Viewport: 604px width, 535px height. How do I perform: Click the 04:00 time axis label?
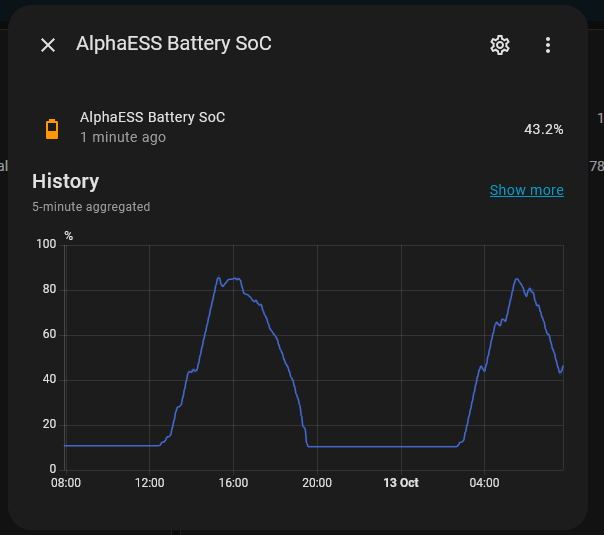485,483
